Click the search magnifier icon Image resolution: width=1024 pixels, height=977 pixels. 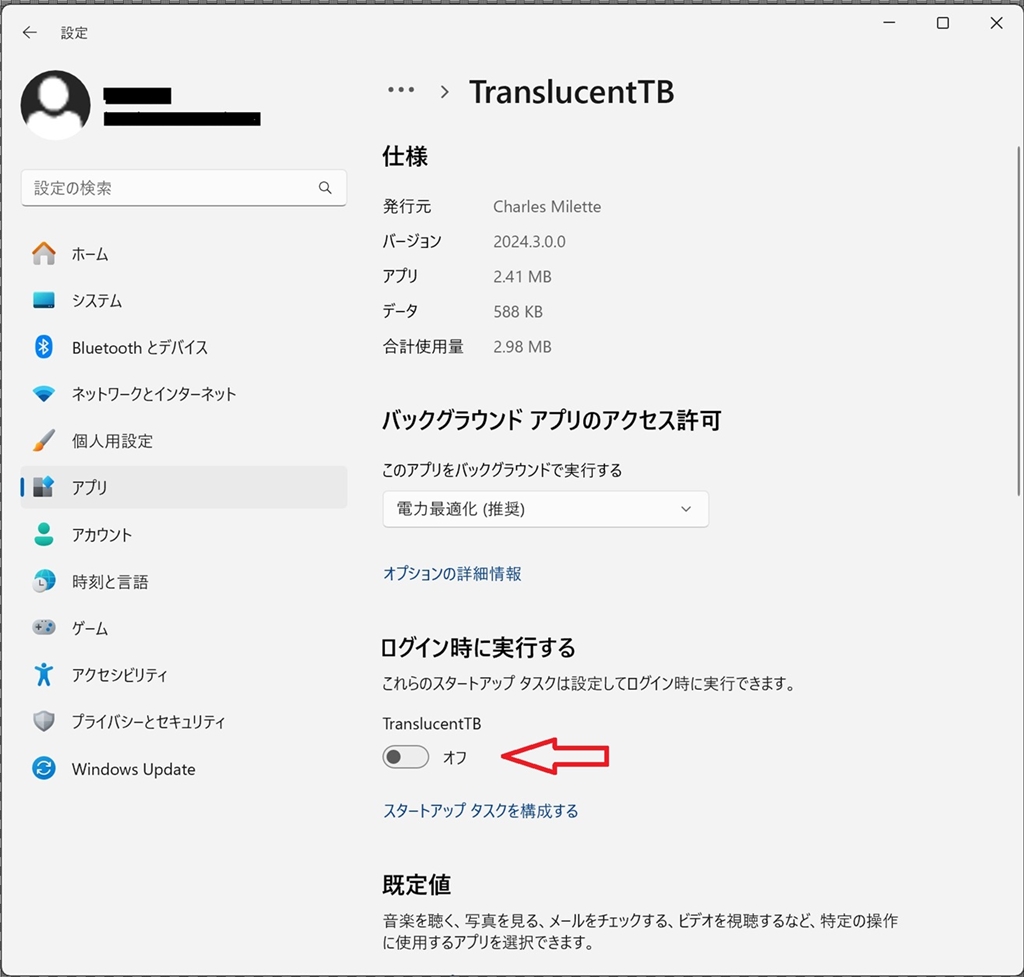(x=325, y=188)
